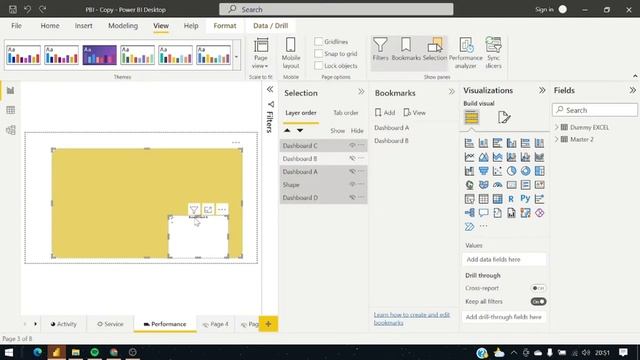Expand Master 2 table in Fields
The height and width of the screenshot is (360, 640).
click(x=556, y=139)
